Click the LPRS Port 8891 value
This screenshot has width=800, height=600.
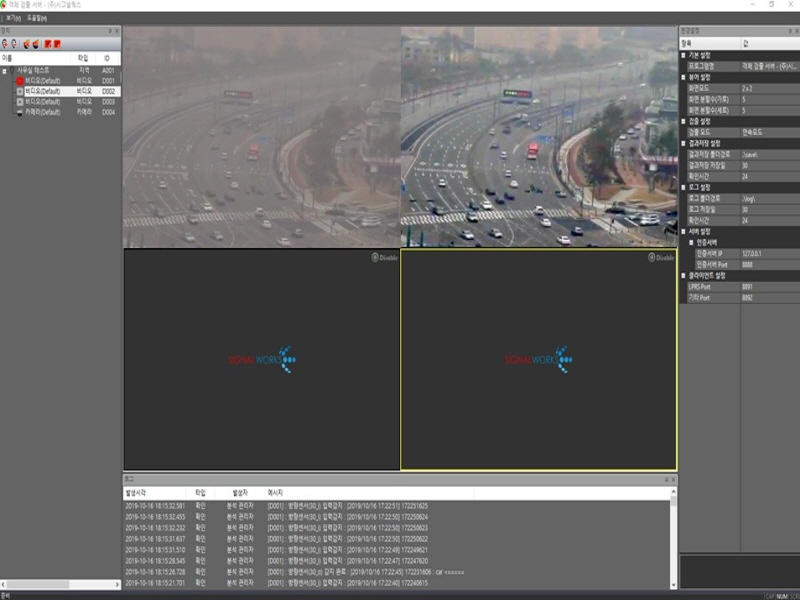pos(770,287)
